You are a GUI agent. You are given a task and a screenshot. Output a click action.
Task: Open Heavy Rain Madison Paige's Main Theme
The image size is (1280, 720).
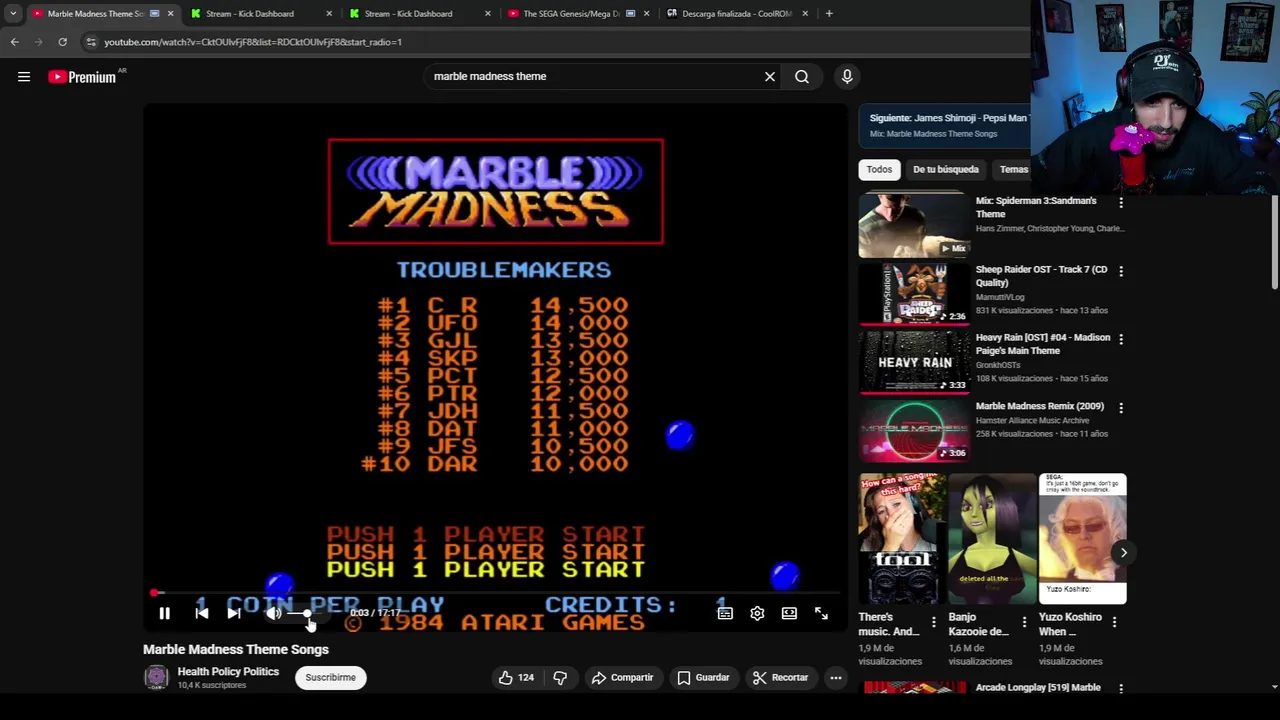point(914,361)
